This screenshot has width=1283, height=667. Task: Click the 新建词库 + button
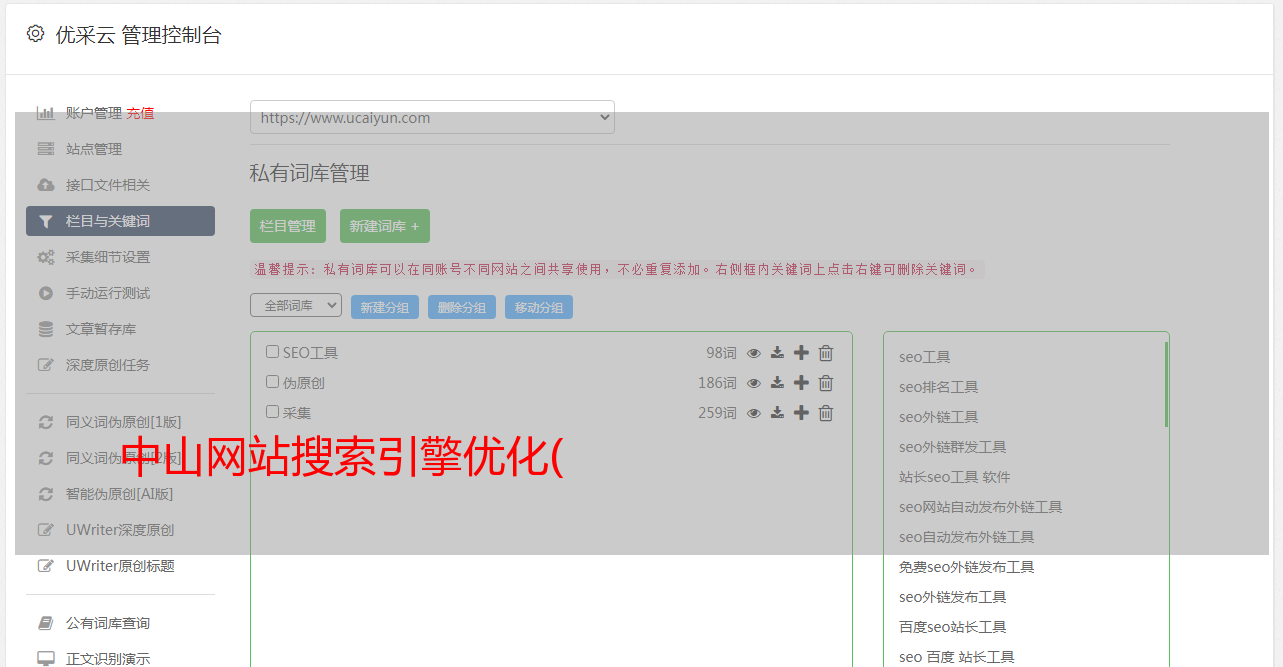tap(385, 226)
